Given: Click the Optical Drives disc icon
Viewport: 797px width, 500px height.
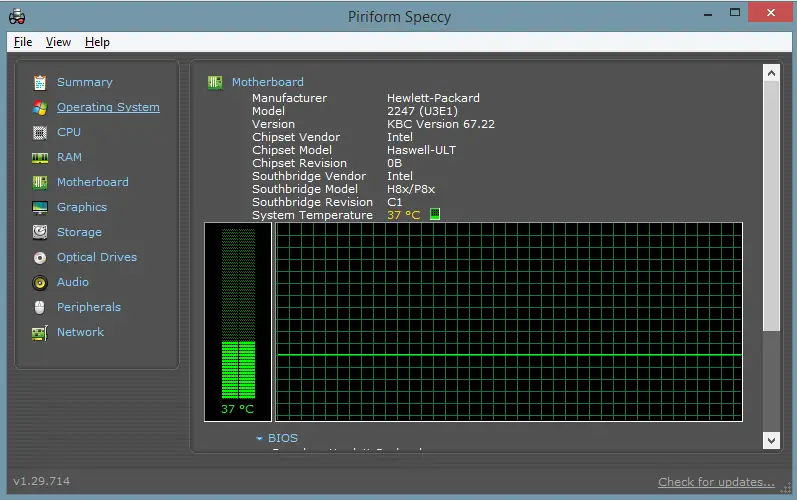Looking at the screenshot, I should tap(40, 258).
